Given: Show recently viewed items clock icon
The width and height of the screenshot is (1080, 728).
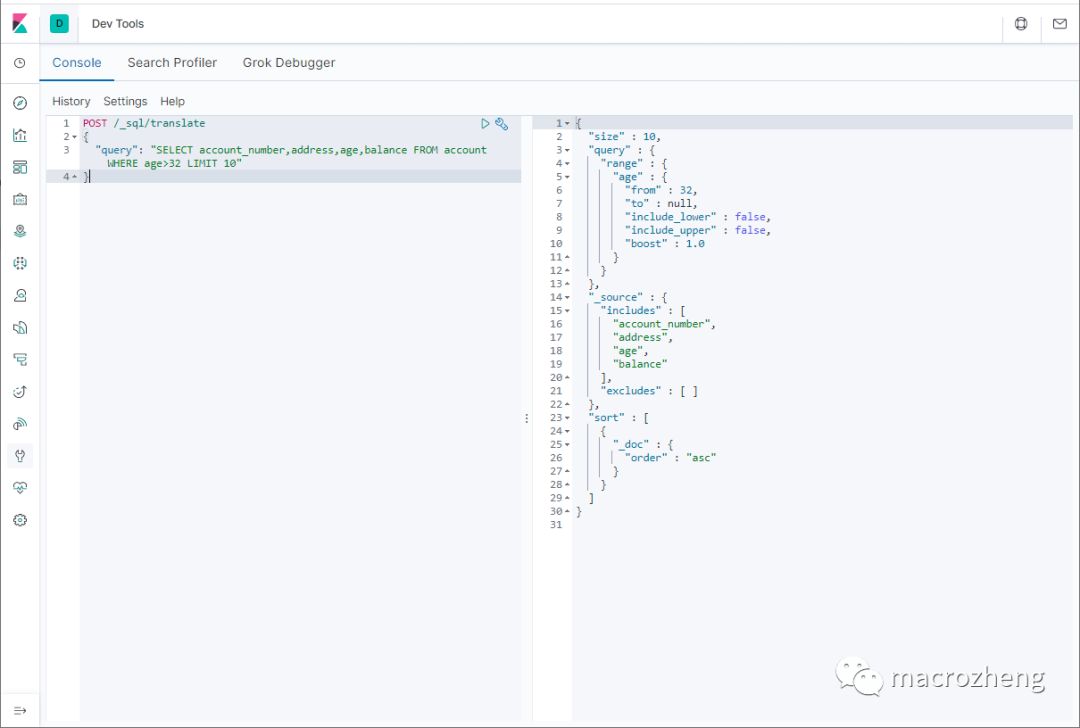Looking at the screenshot, I should (x=20, y=63).
